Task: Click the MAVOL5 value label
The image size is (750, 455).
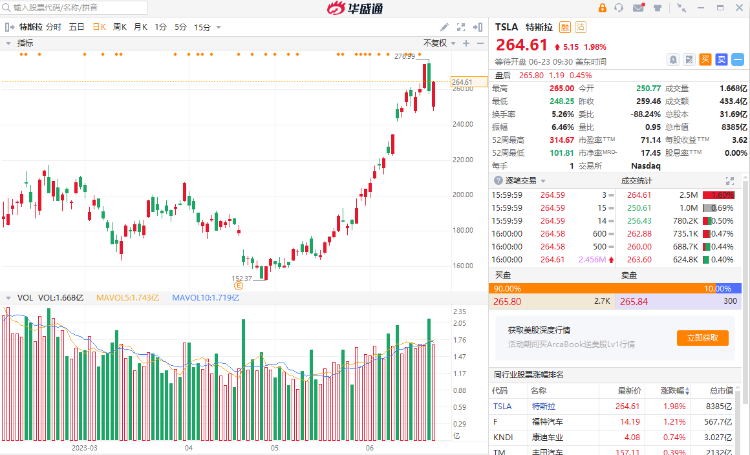Action: click(x=128, y=298)
